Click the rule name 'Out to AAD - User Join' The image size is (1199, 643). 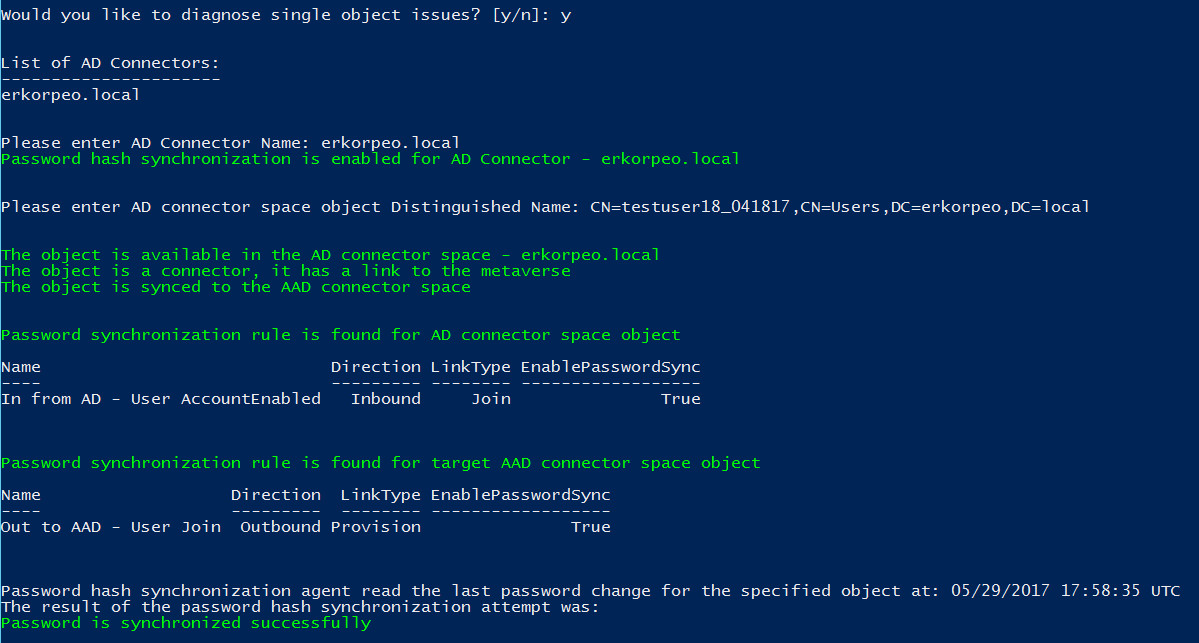[110, 527]
